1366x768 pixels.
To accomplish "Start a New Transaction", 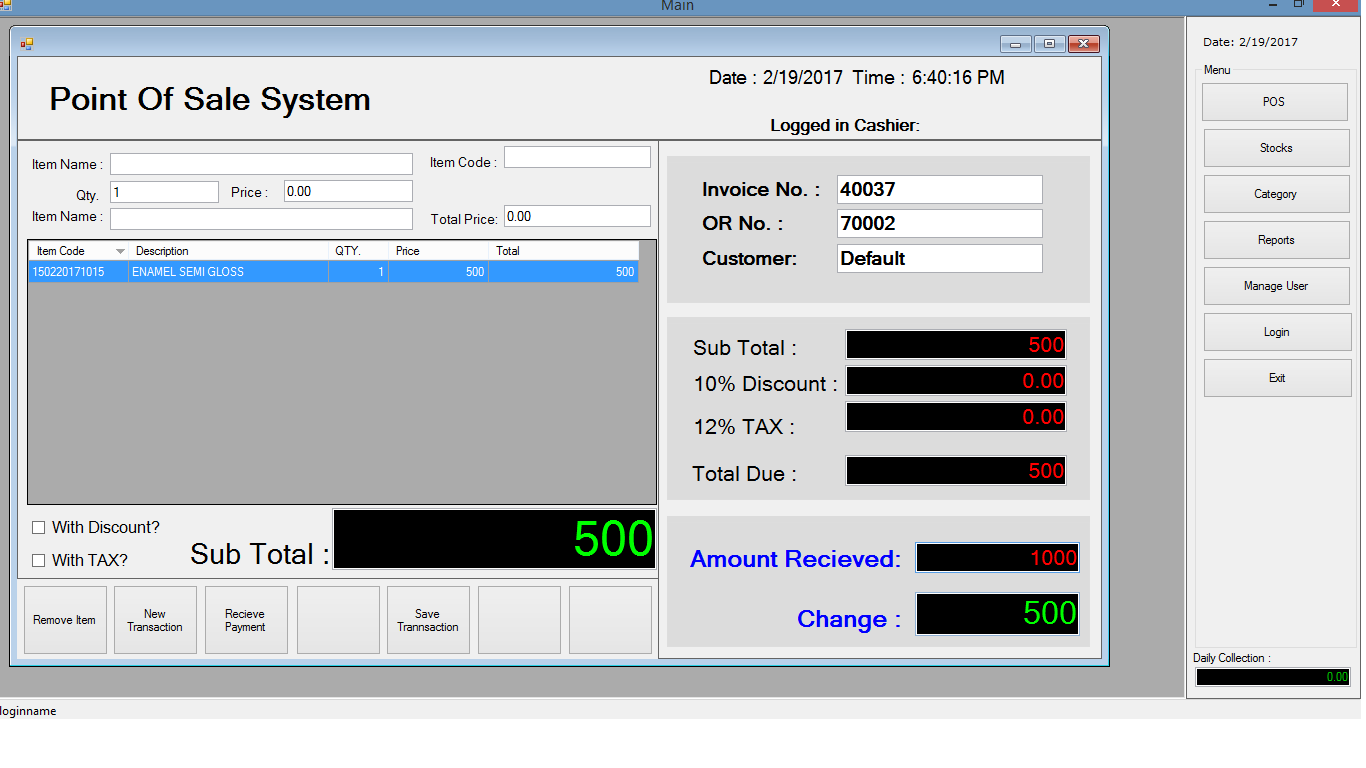I will [x=155, y=620].
